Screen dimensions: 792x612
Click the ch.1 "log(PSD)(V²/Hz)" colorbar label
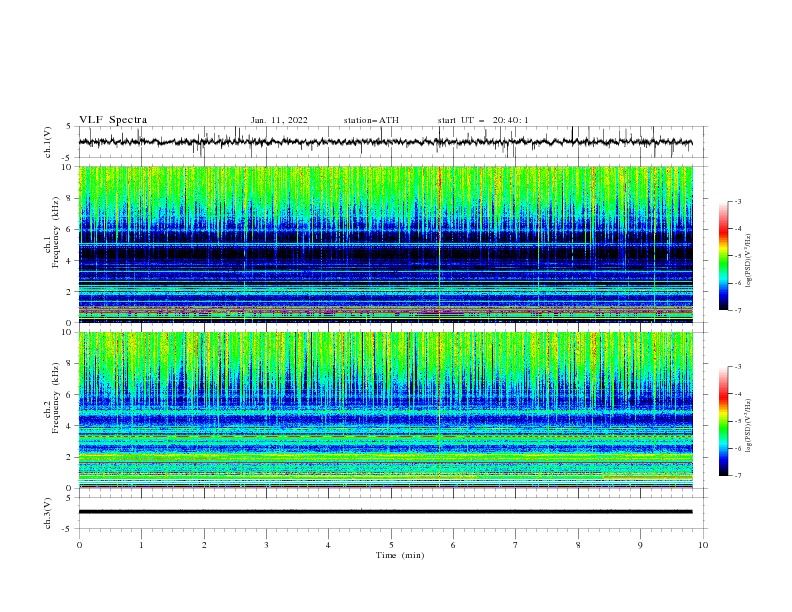tap(748, 261)
